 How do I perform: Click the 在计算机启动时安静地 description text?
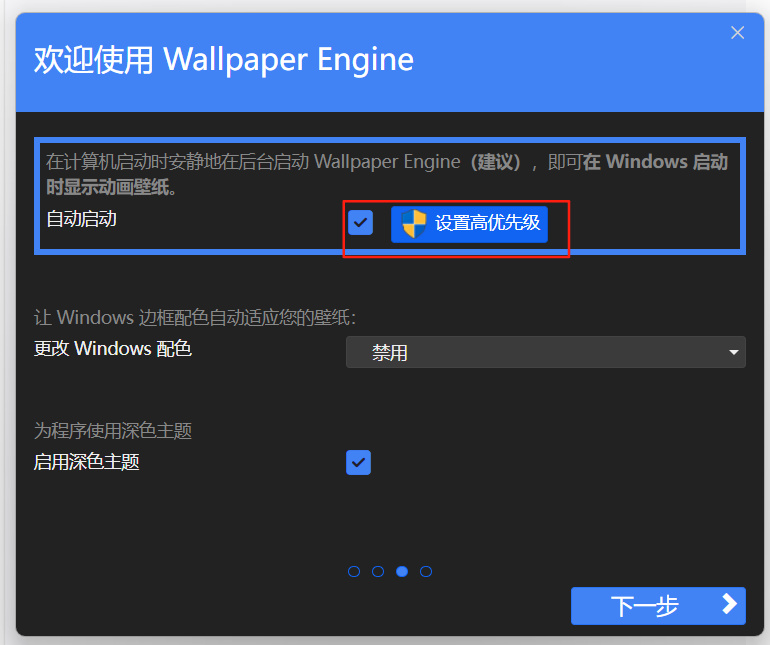tap(387, 174)
